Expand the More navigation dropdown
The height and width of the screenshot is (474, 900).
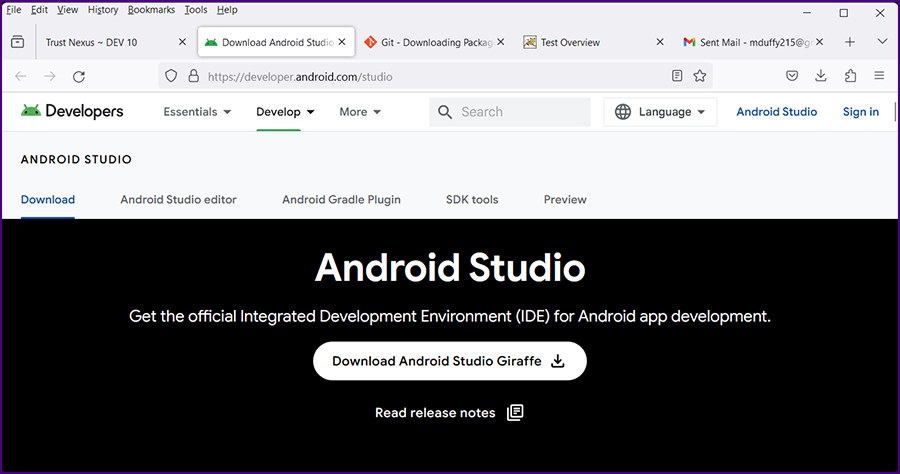click(x=360, y=112)
